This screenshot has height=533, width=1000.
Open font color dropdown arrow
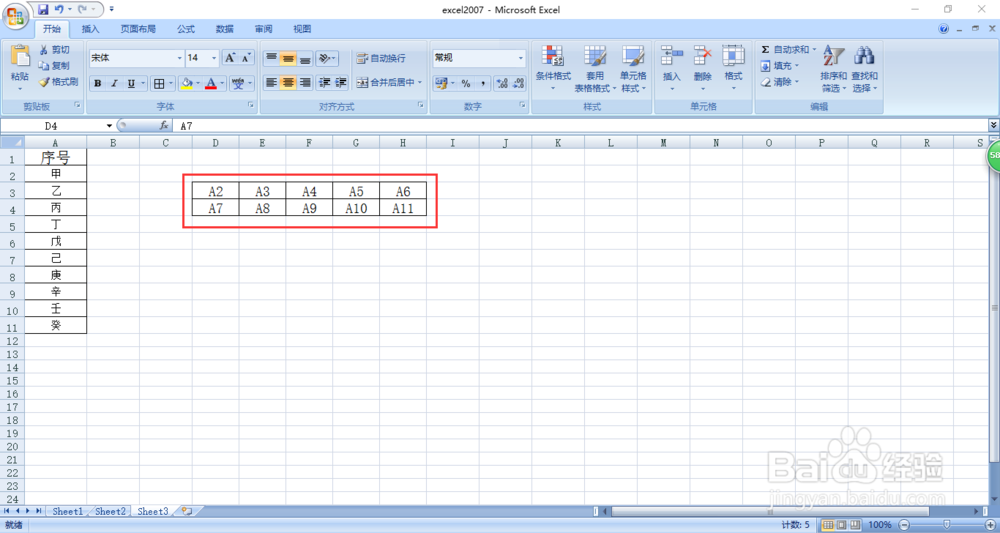[222, 84]
